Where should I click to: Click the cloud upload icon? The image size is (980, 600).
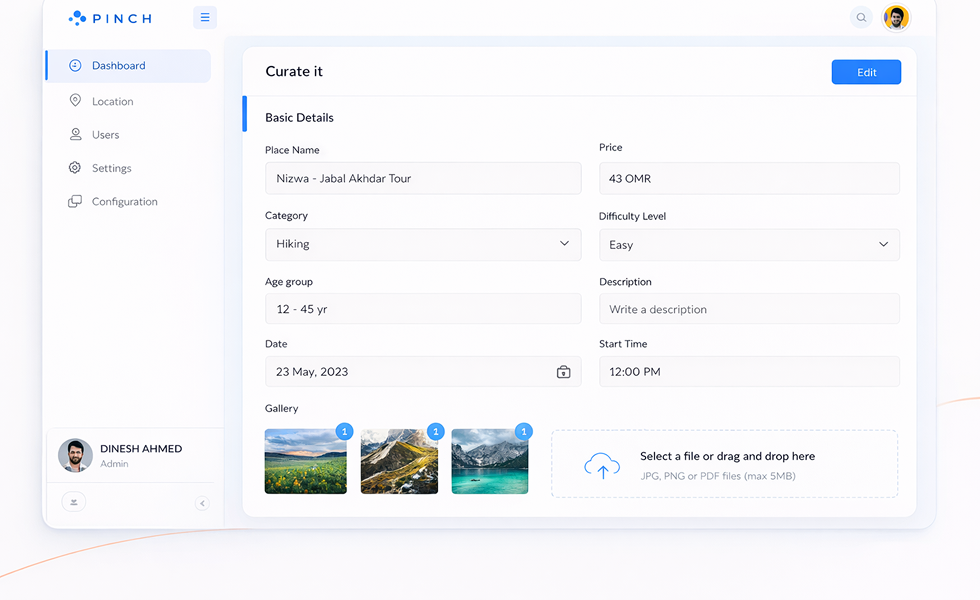pyautogui.click(x=601, y=466)
